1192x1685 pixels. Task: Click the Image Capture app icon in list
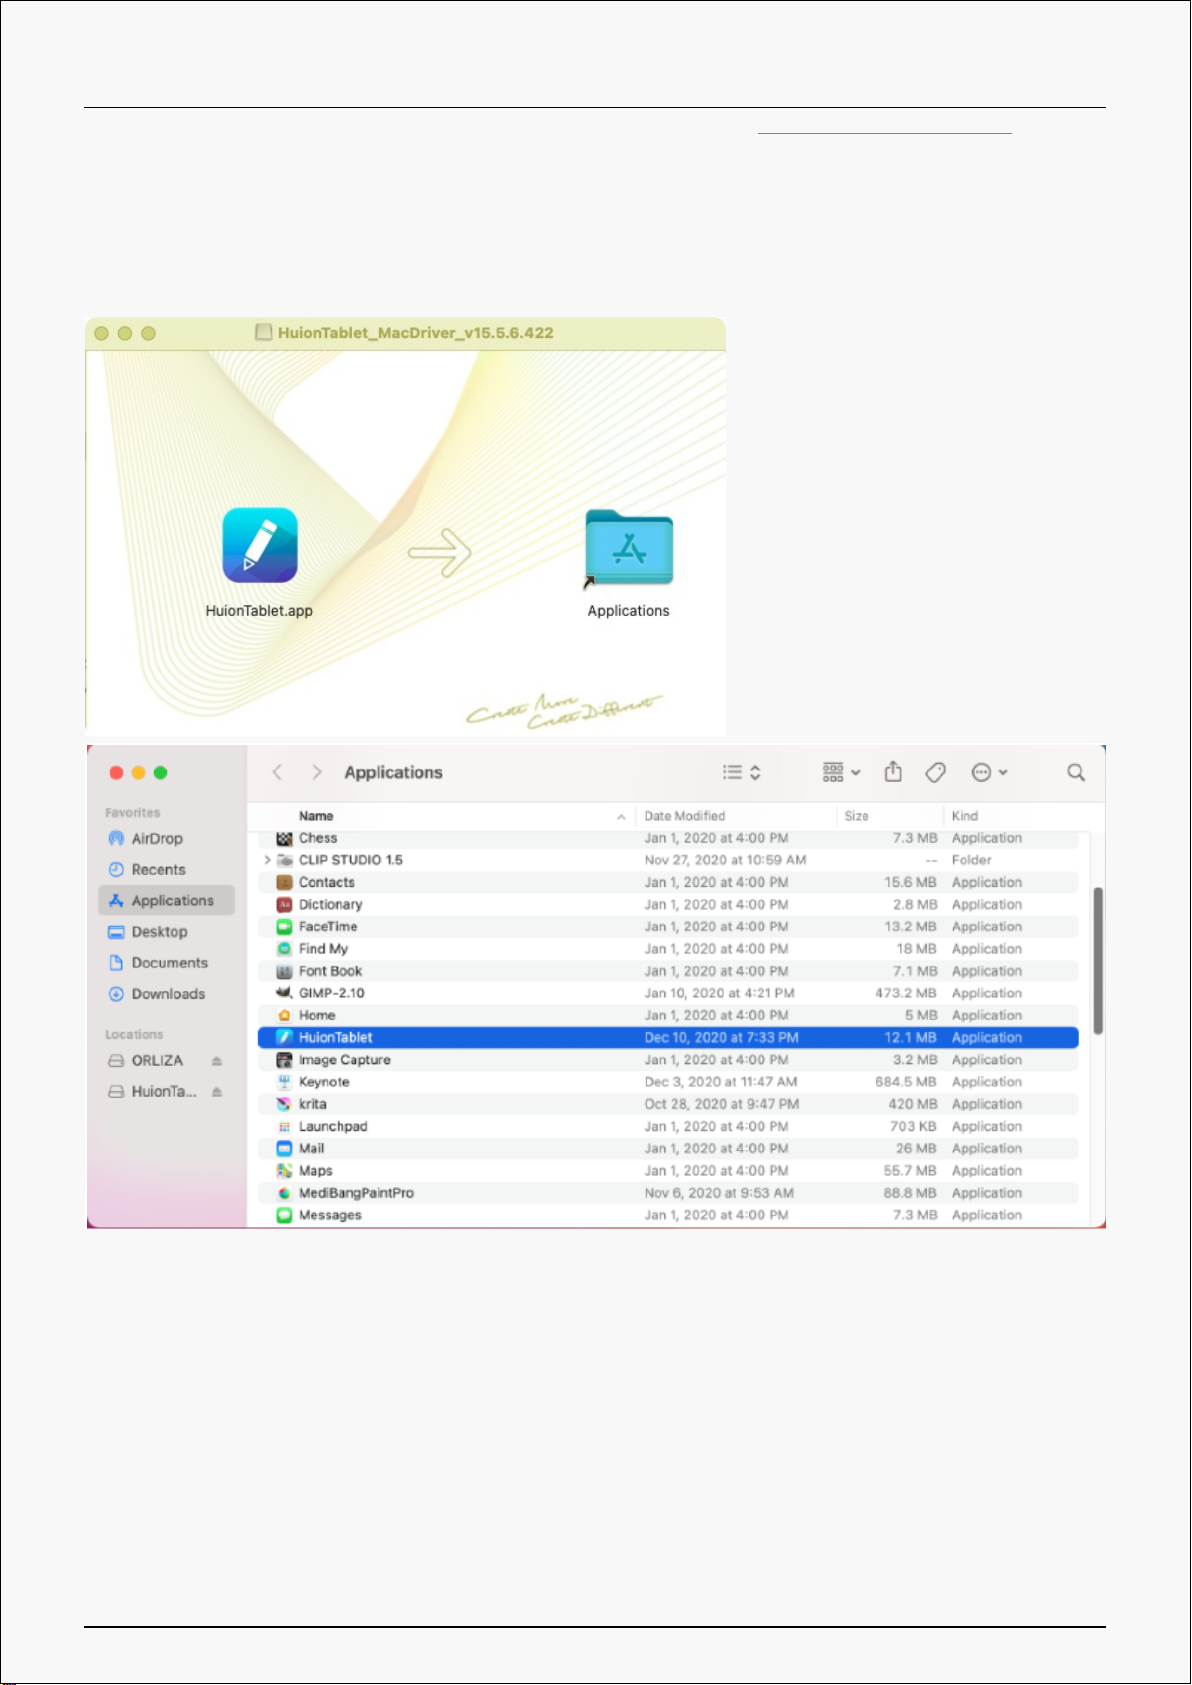click(284, 1060)
